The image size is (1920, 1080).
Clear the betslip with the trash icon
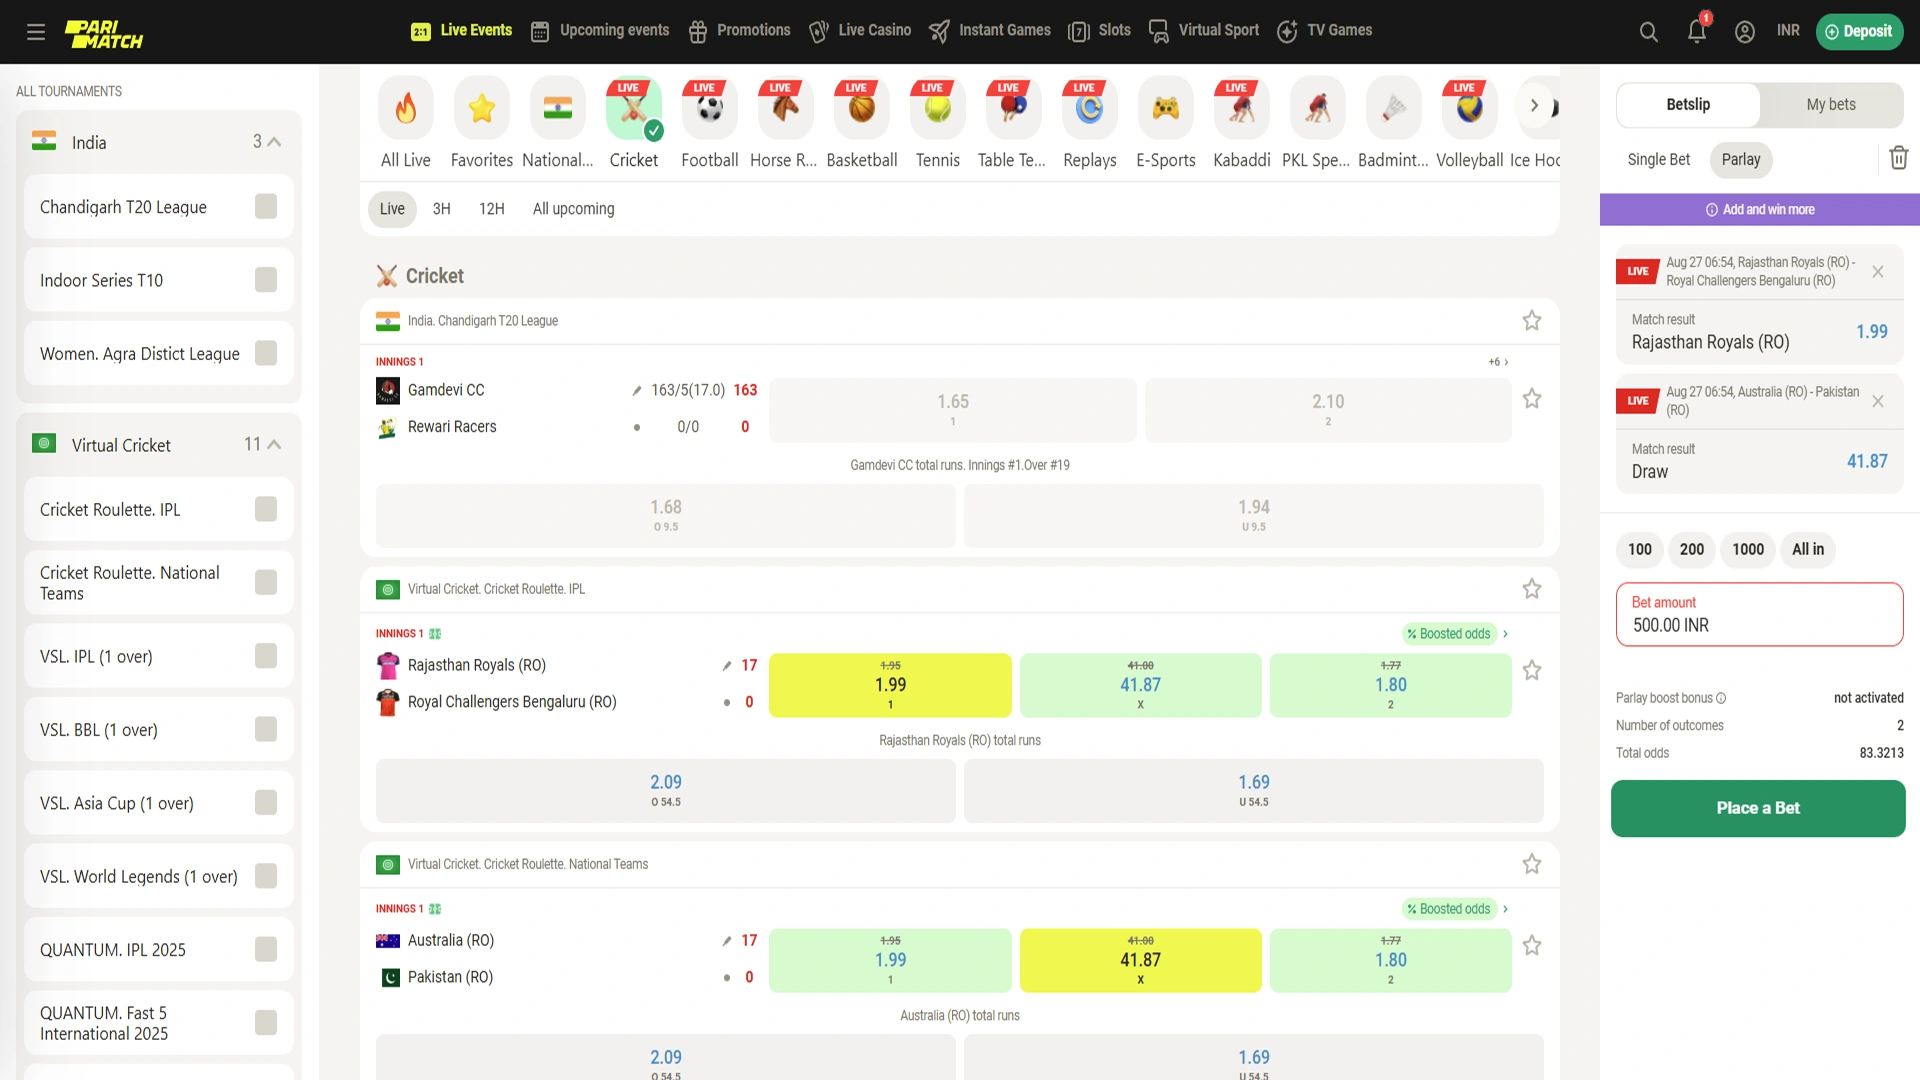coord(1898,158)
